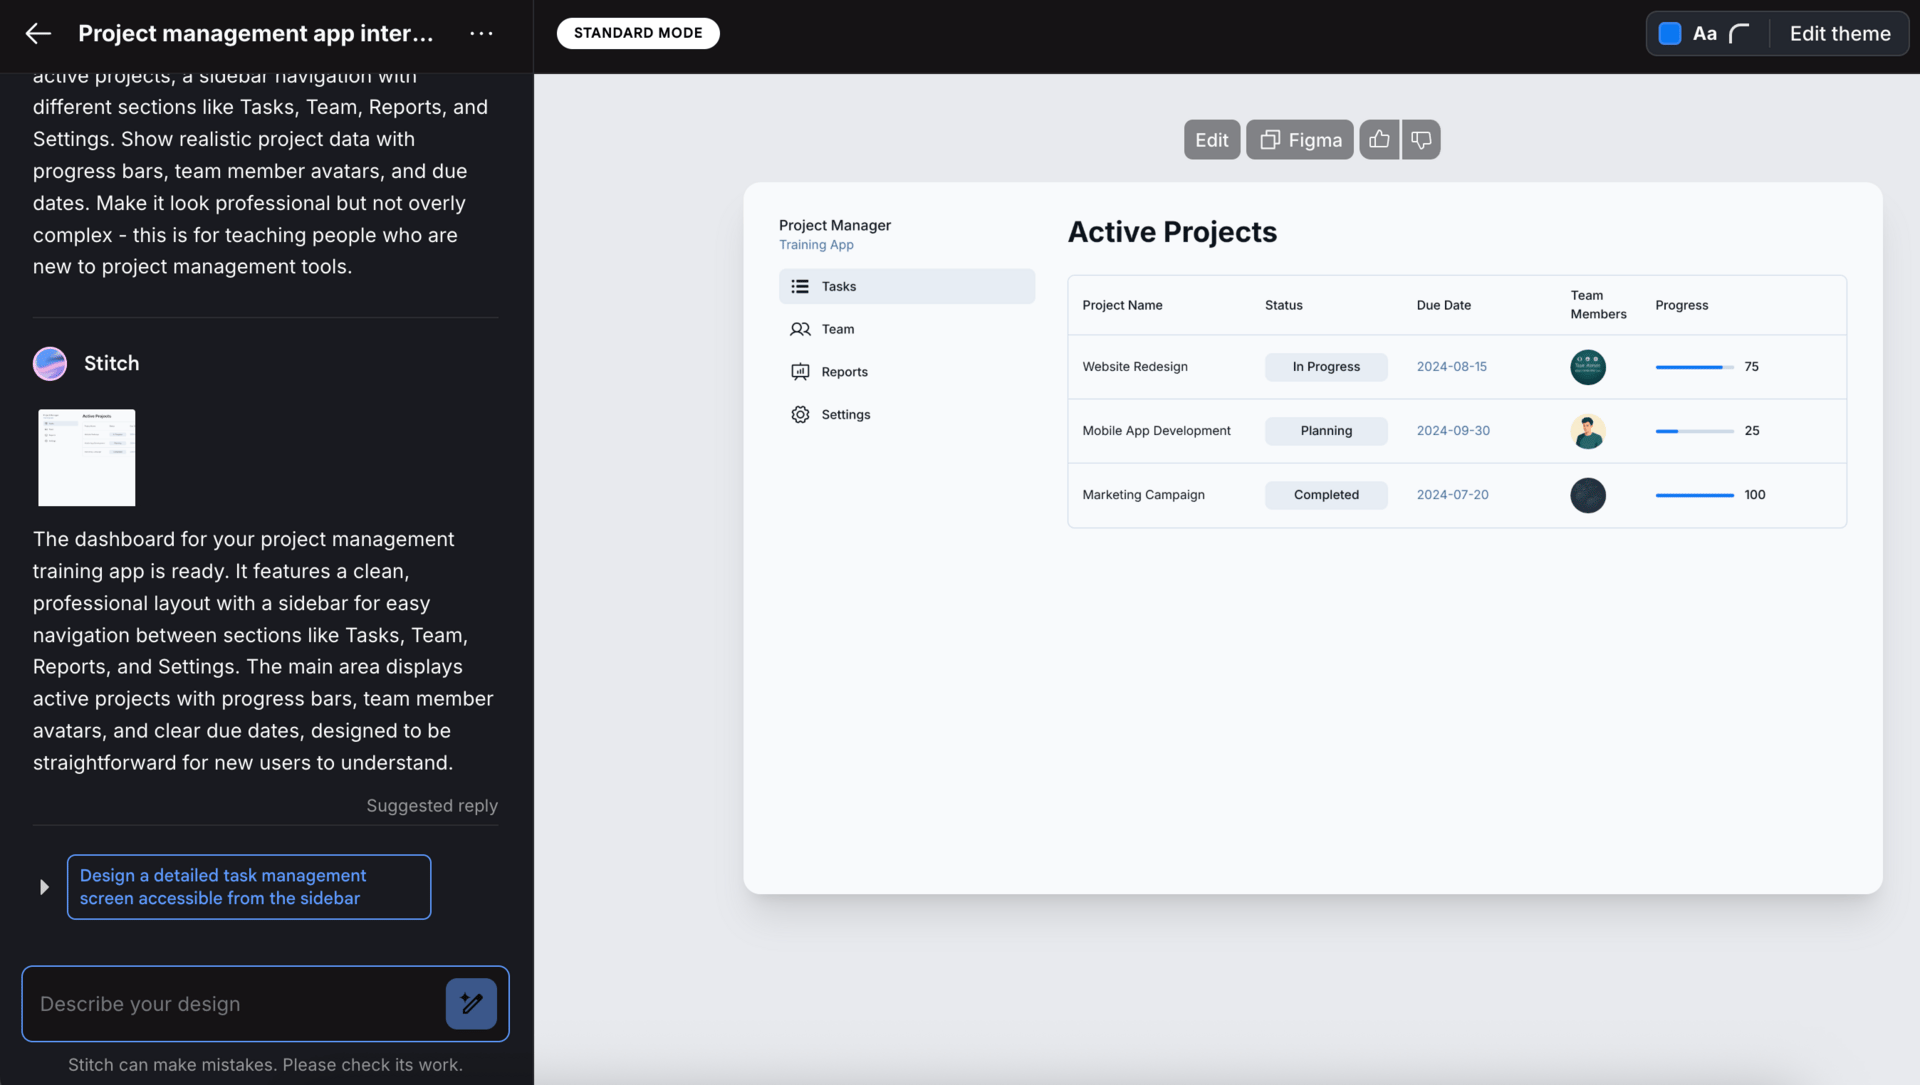The width and height of the screenshot is (1920, 1085).
Task: Click the Mobile App Development progress bar
Action: tap(1694, 431)
